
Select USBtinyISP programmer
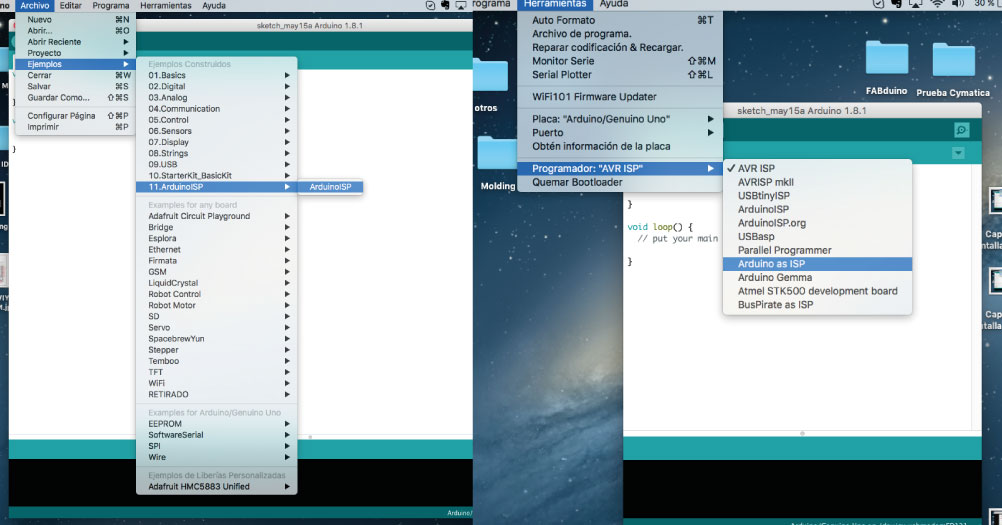pos(817,196)
